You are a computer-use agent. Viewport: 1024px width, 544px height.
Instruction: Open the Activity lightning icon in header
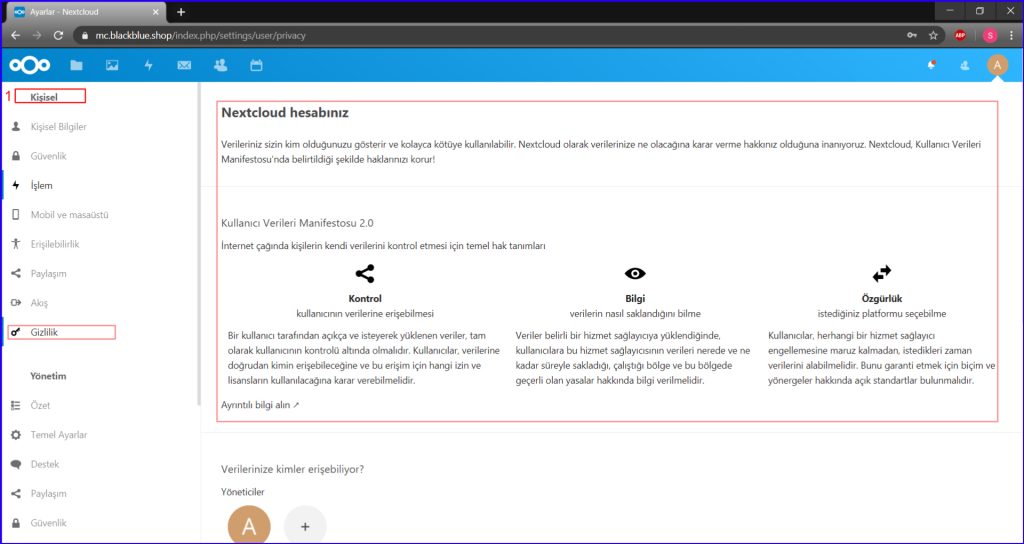(148, 65)
